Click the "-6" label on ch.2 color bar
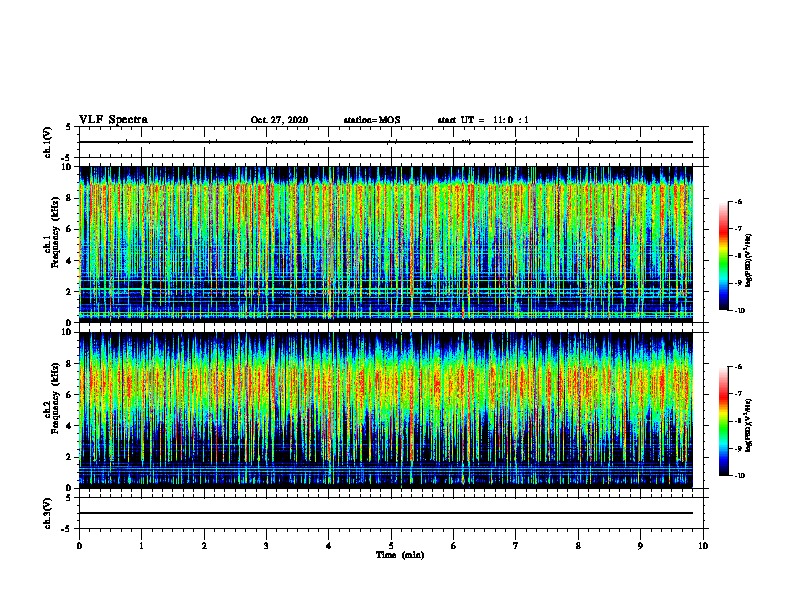The height and width of the screenshot is (612, 792). (x=738, y=367)
